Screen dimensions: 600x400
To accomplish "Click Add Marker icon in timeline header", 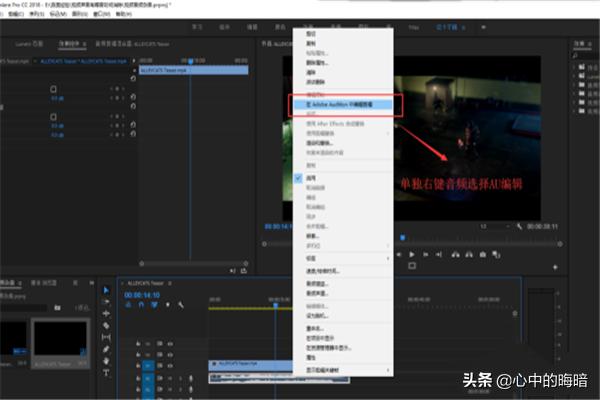I will click(168, 305).
